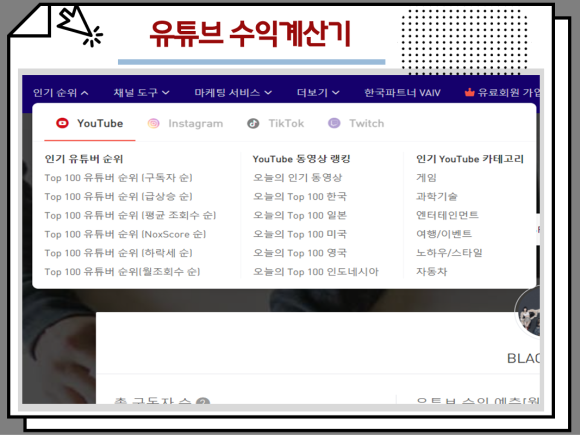Expand the 채널 도구 dropdown arrow
The image size is (580, 435).
click(166, 93)
